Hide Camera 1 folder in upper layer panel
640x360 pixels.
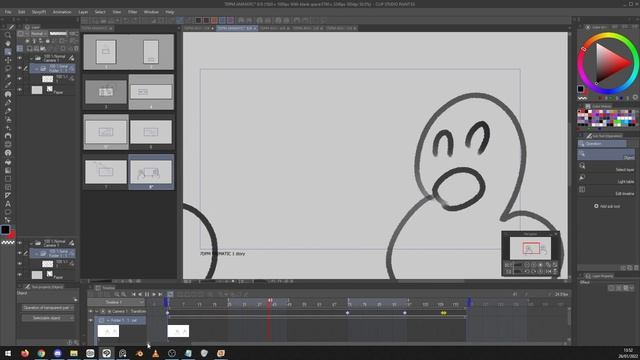[x=20, y=58]
